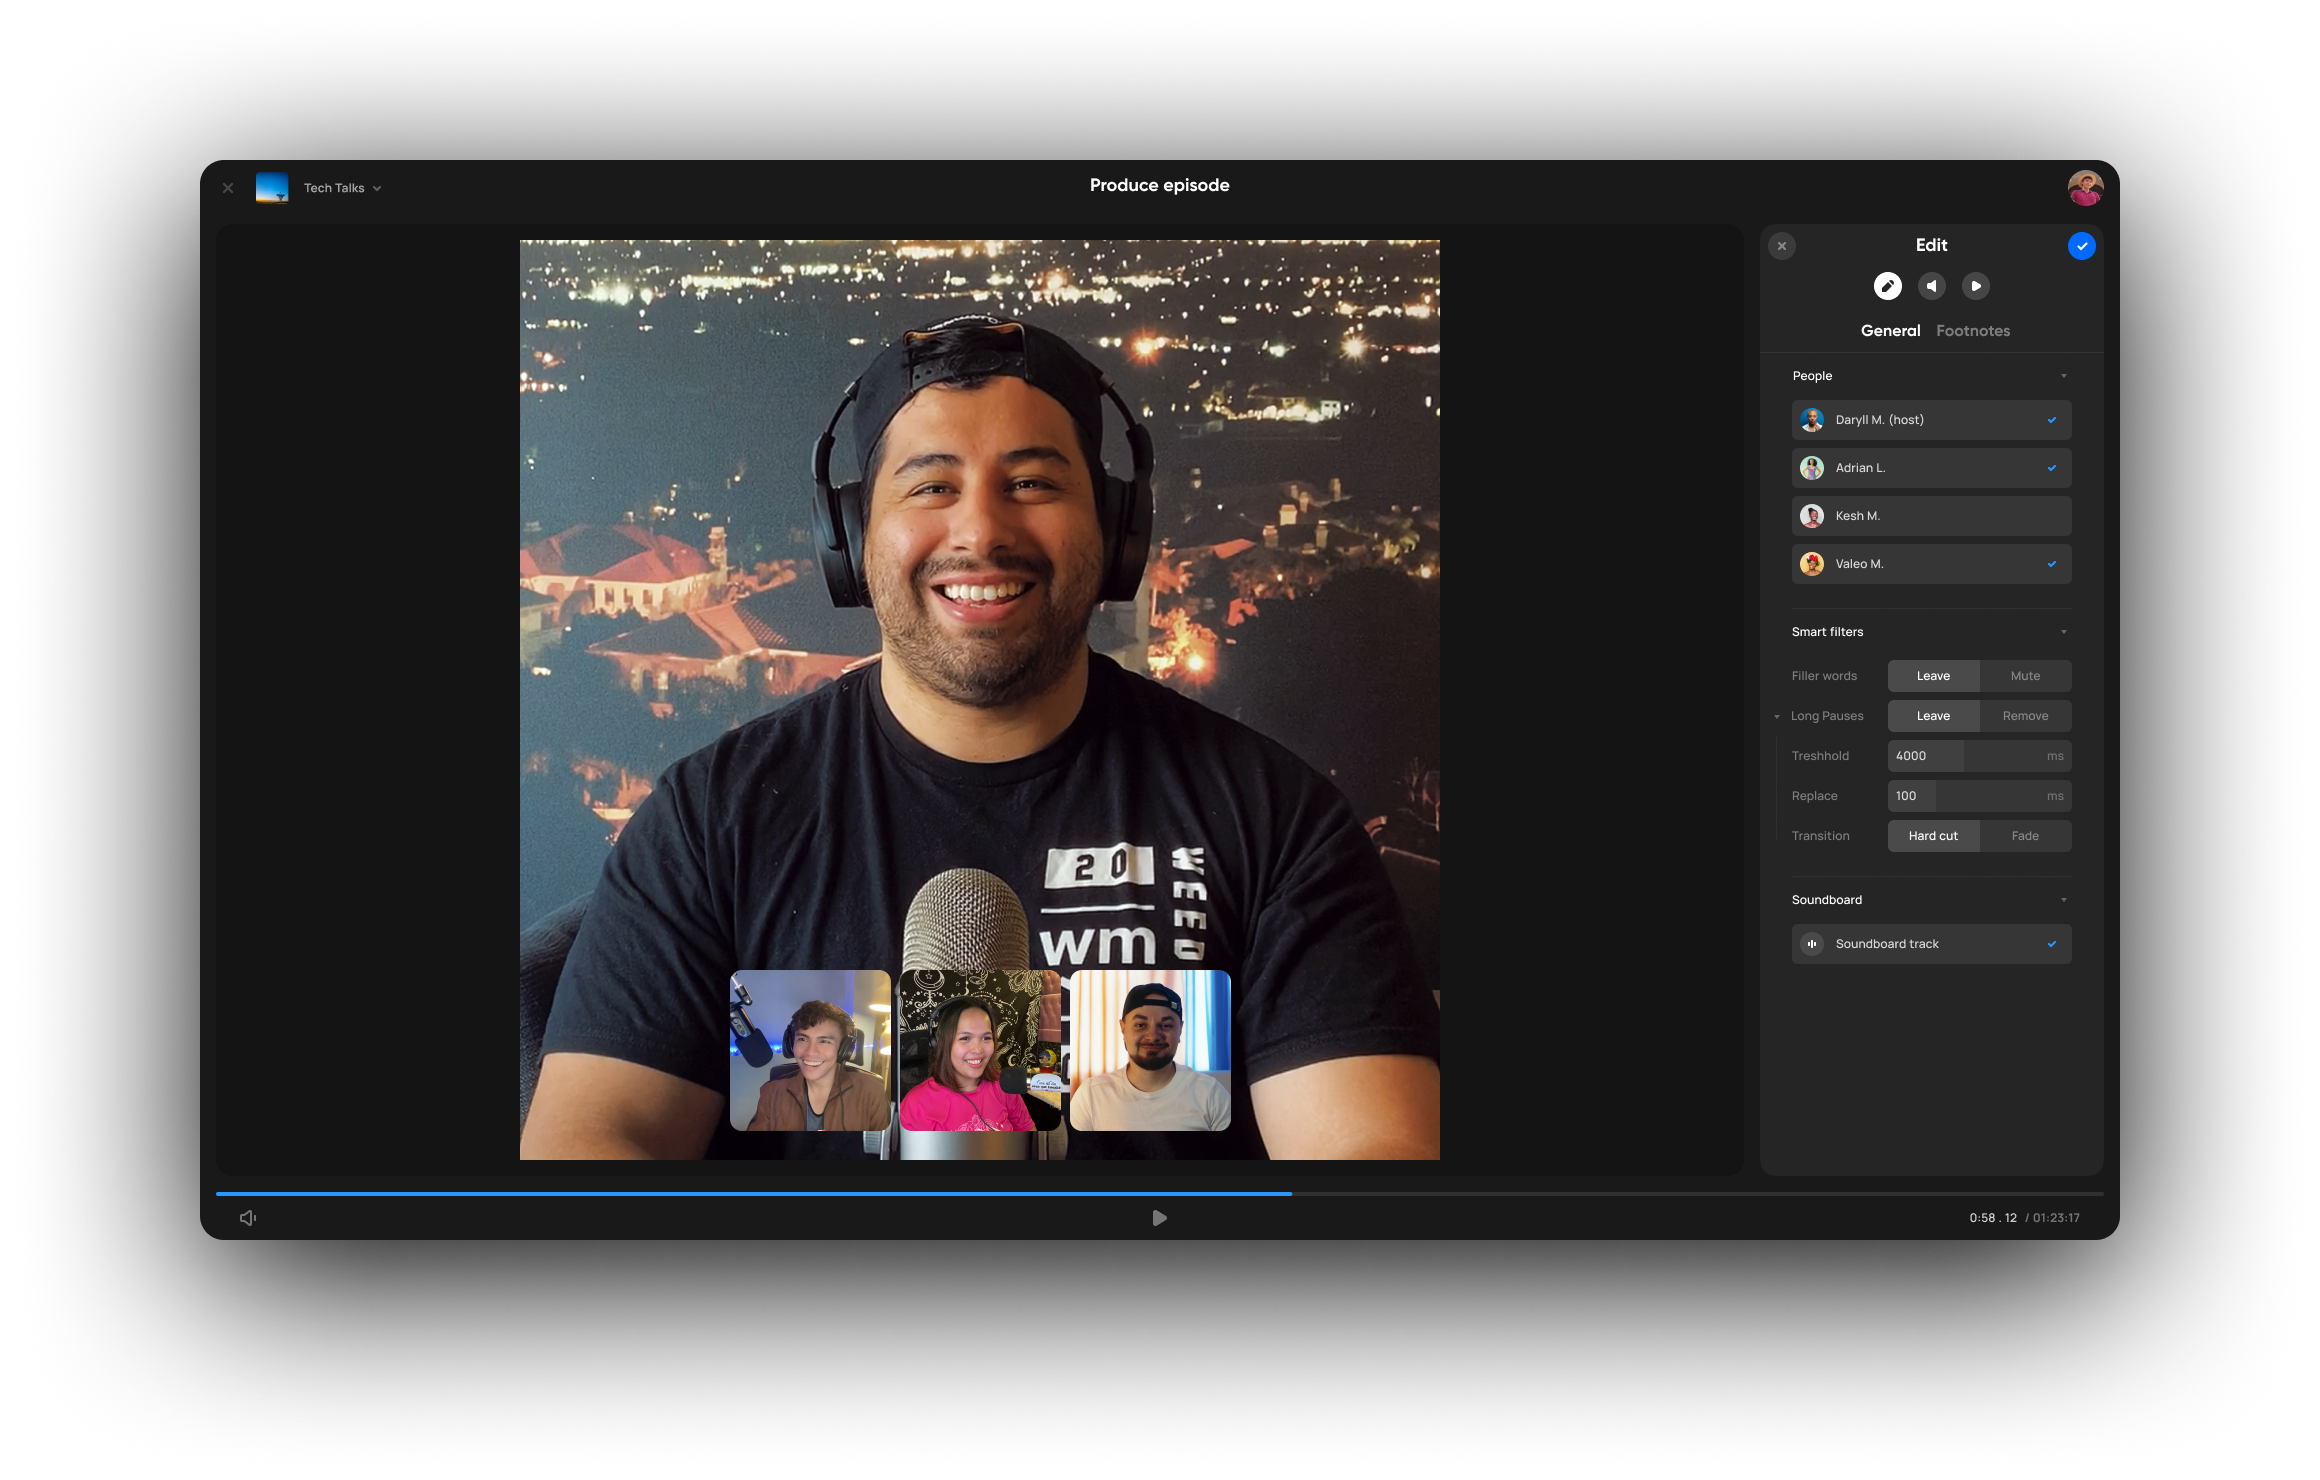Screen dimensions: 2320x1480
Task: Click the blue playback progress bar
Action: point(752,1193)
